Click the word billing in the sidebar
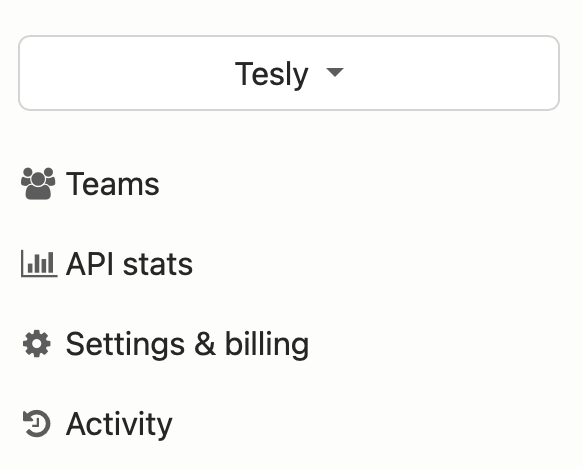Screen dimensions: 583x469 tap(267, 344)
